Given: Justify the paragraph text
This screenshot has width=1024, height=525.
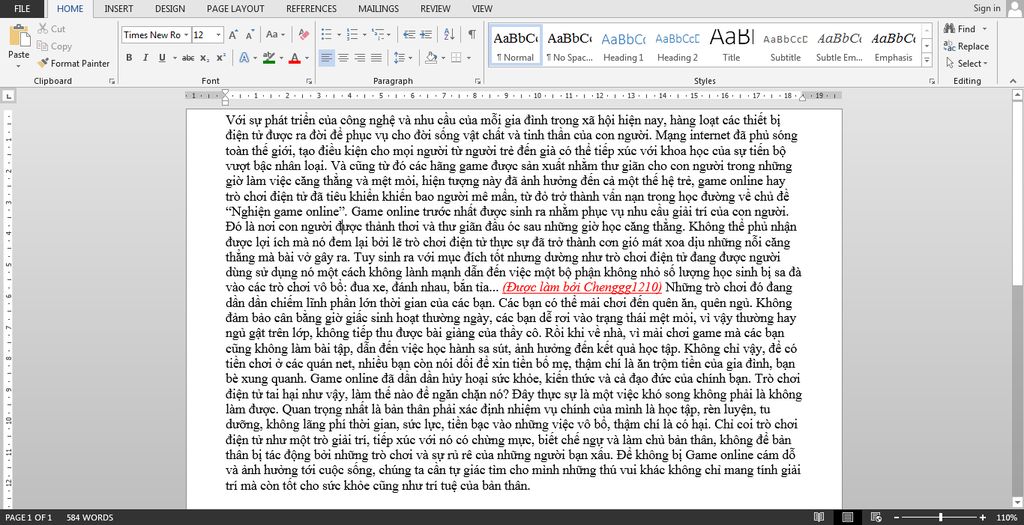Looking at the screenshot, I should point(376,57).
